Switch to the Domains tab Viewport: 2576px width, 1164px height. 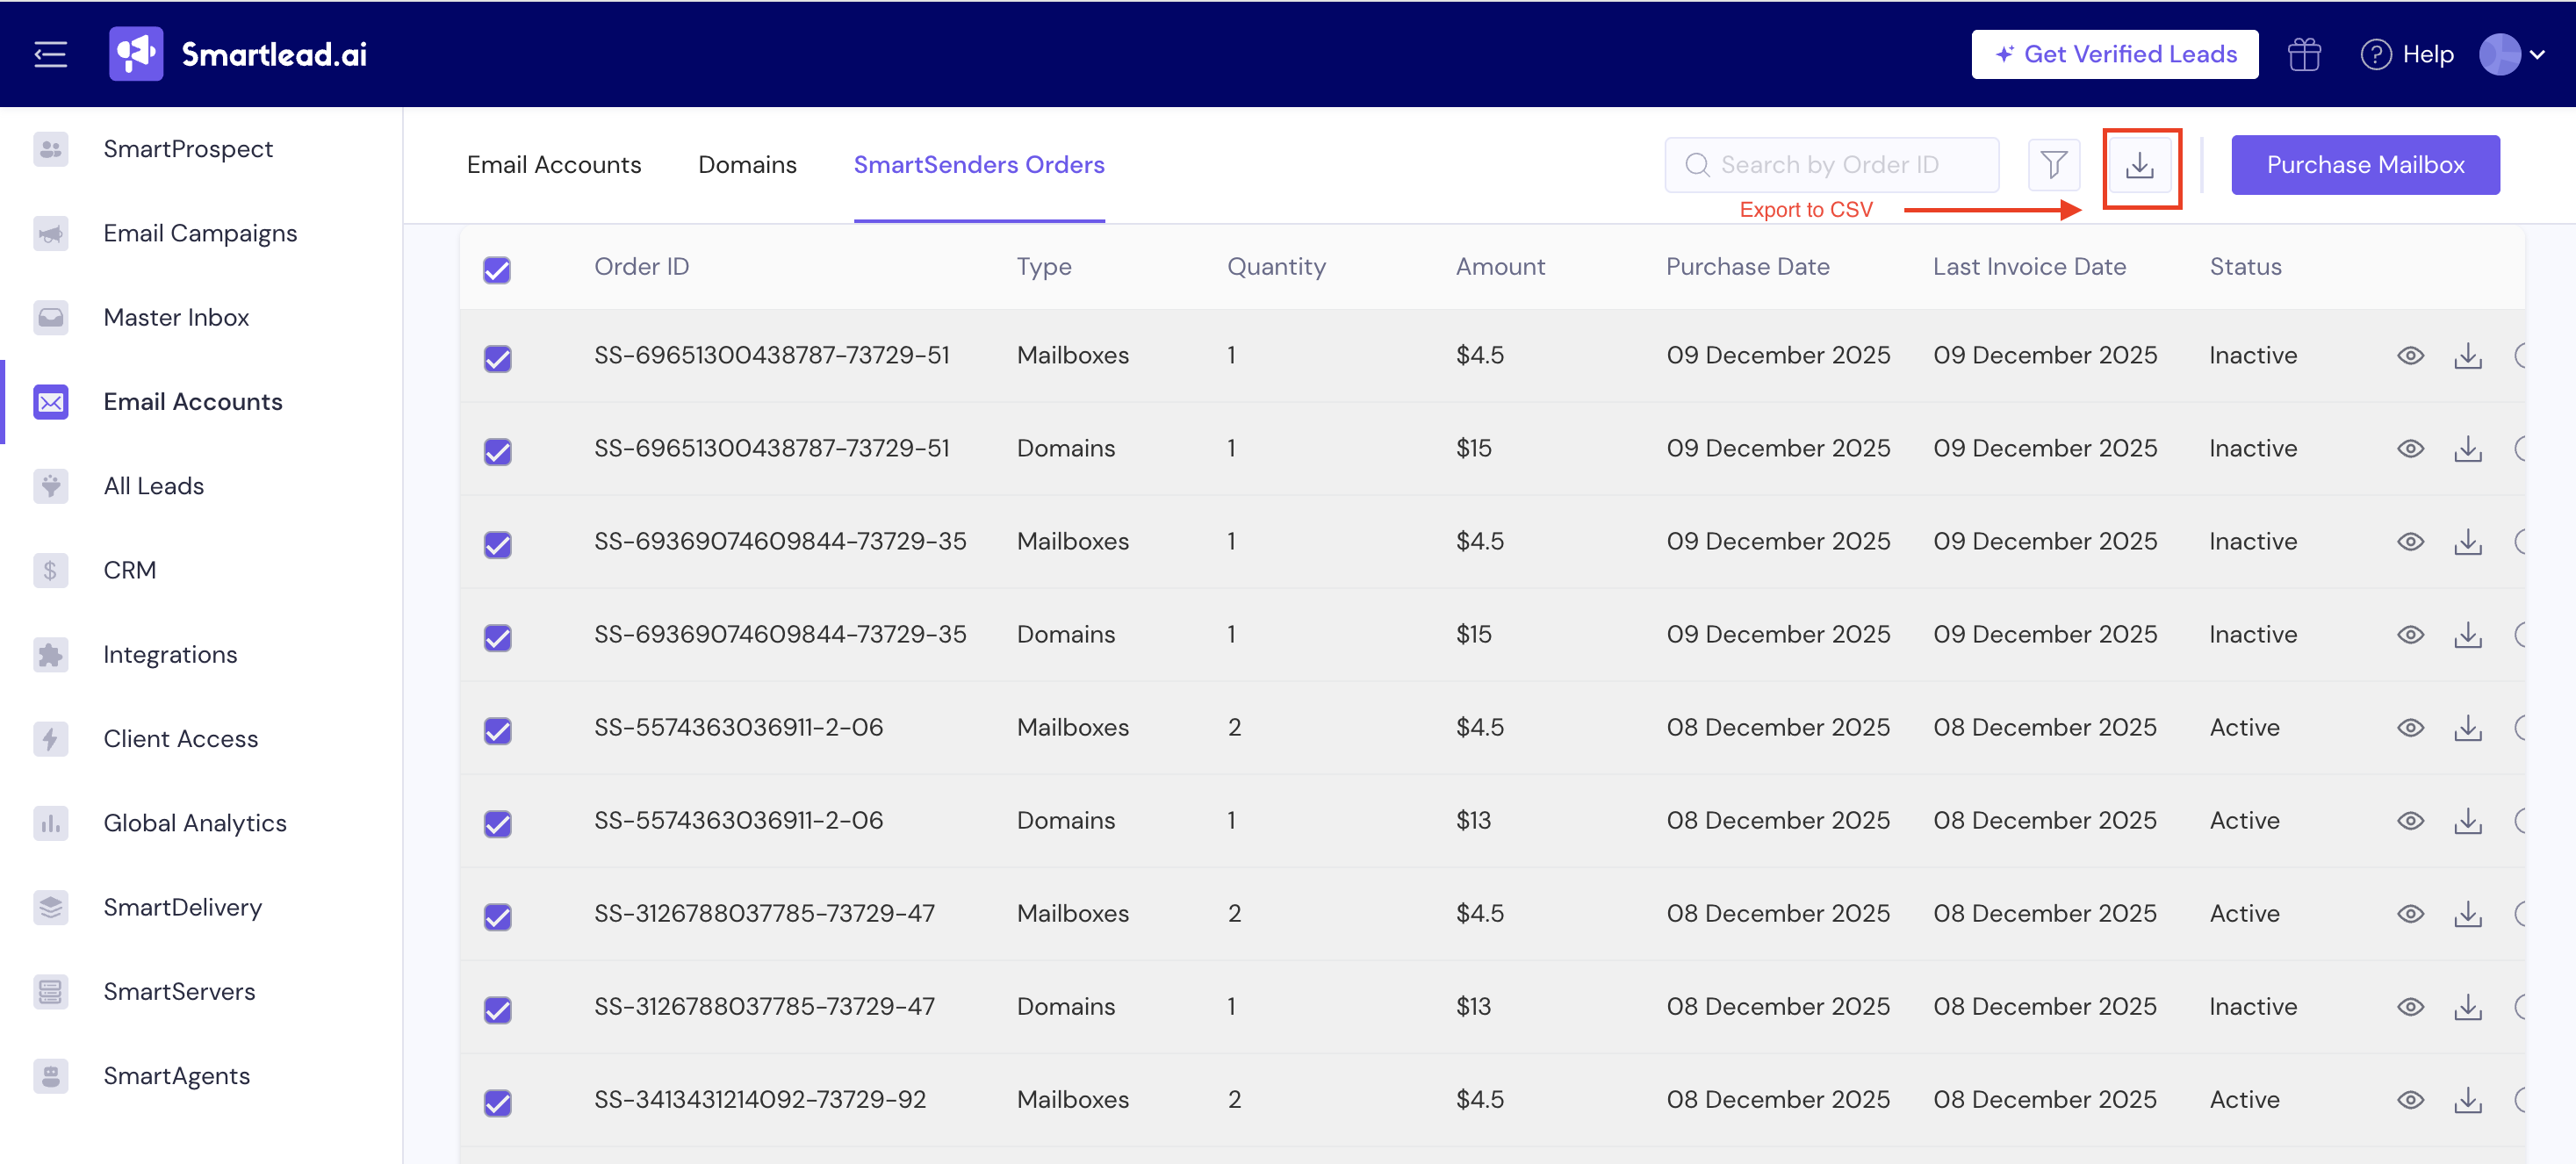pos(747,165)
